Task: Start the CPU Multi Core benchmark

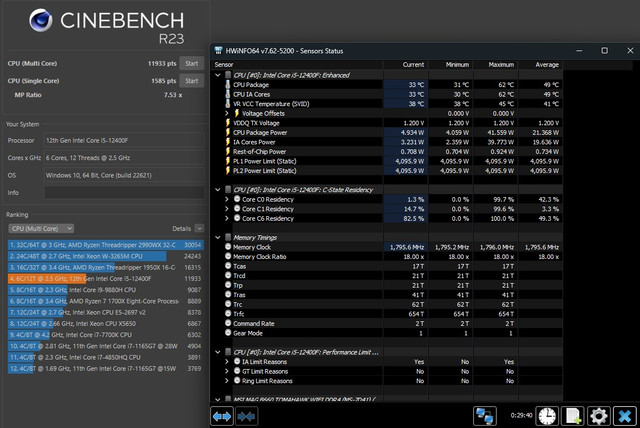Action: pyautogui.click(x=191, y=63)
